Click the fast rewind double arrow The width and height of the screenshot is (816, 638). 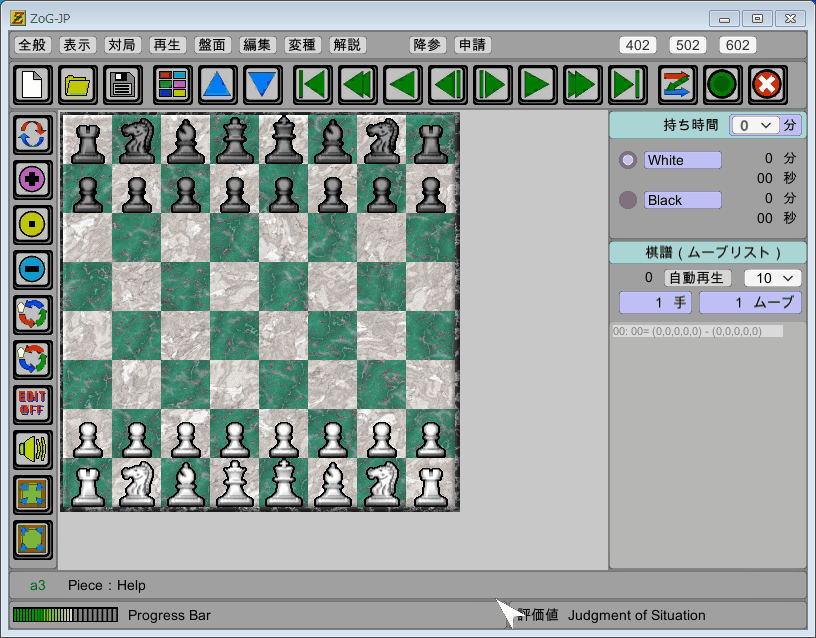tap(358, 84)
